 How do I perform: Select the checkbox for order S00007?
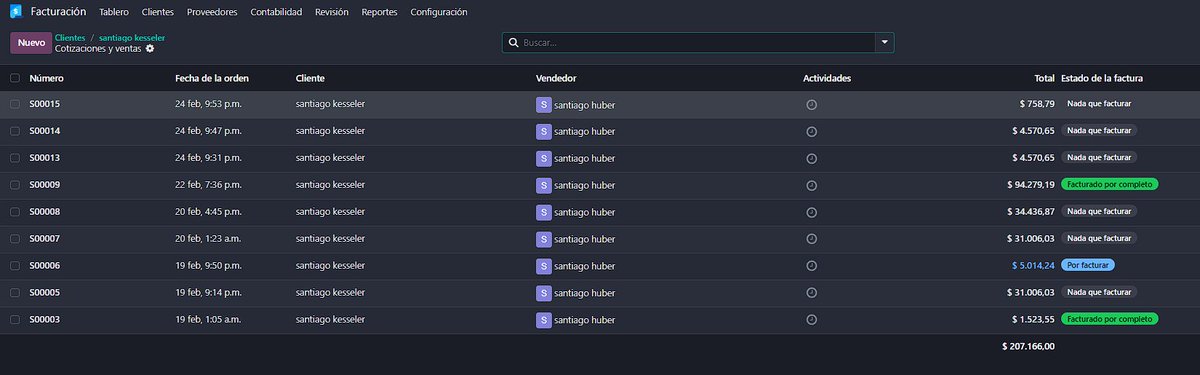point(15,239)
